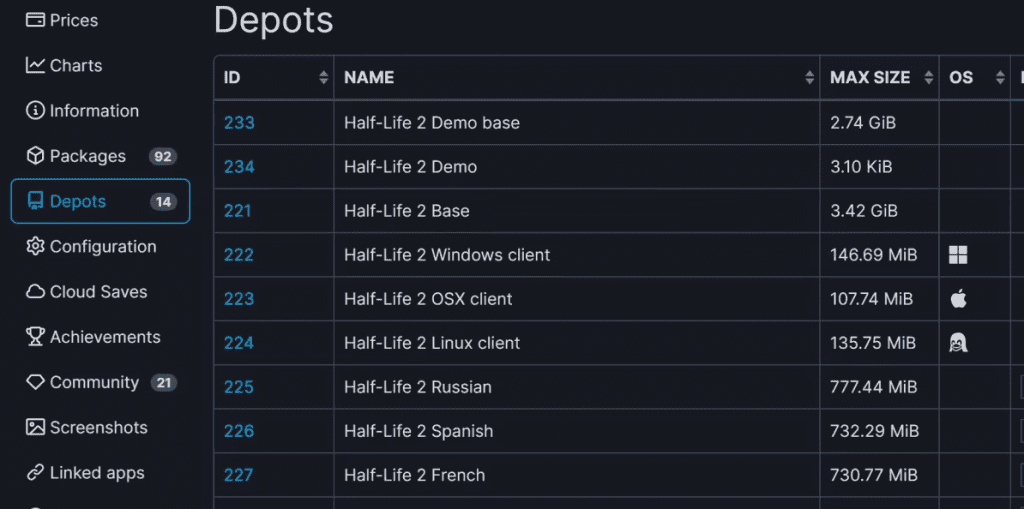
Task: Click the Linux penguin icon in row 224
Action: (958, 343)
